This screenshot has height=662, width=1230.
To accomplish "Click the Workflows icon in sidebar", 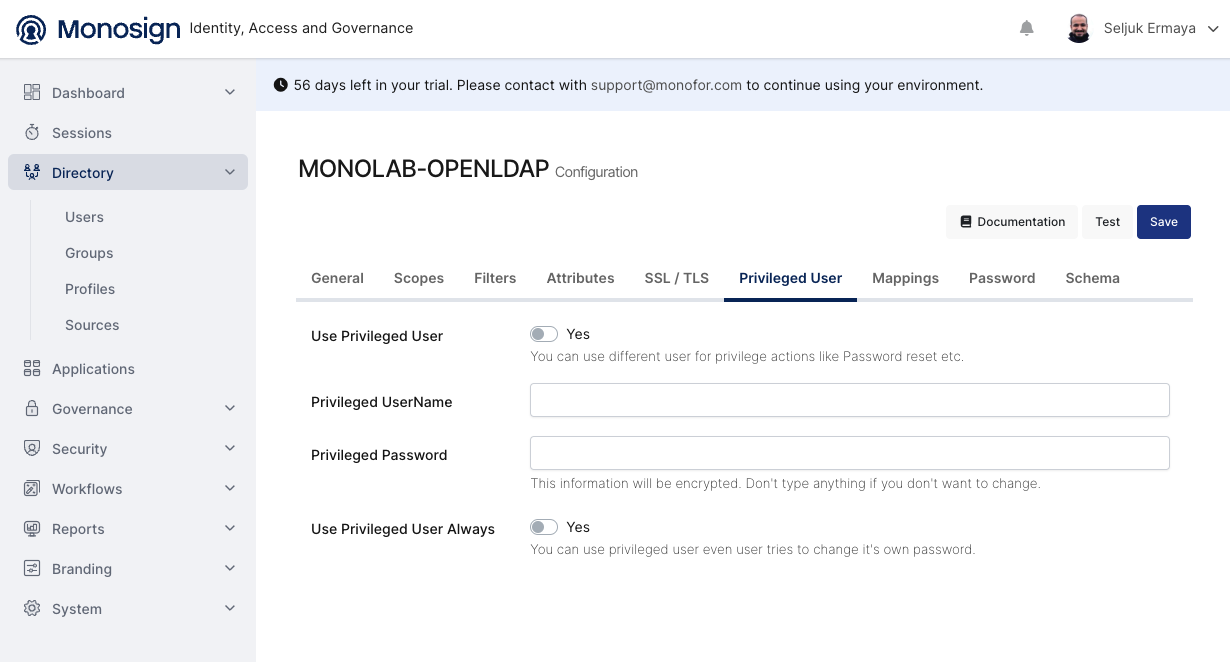I will [x=32, y=489].
